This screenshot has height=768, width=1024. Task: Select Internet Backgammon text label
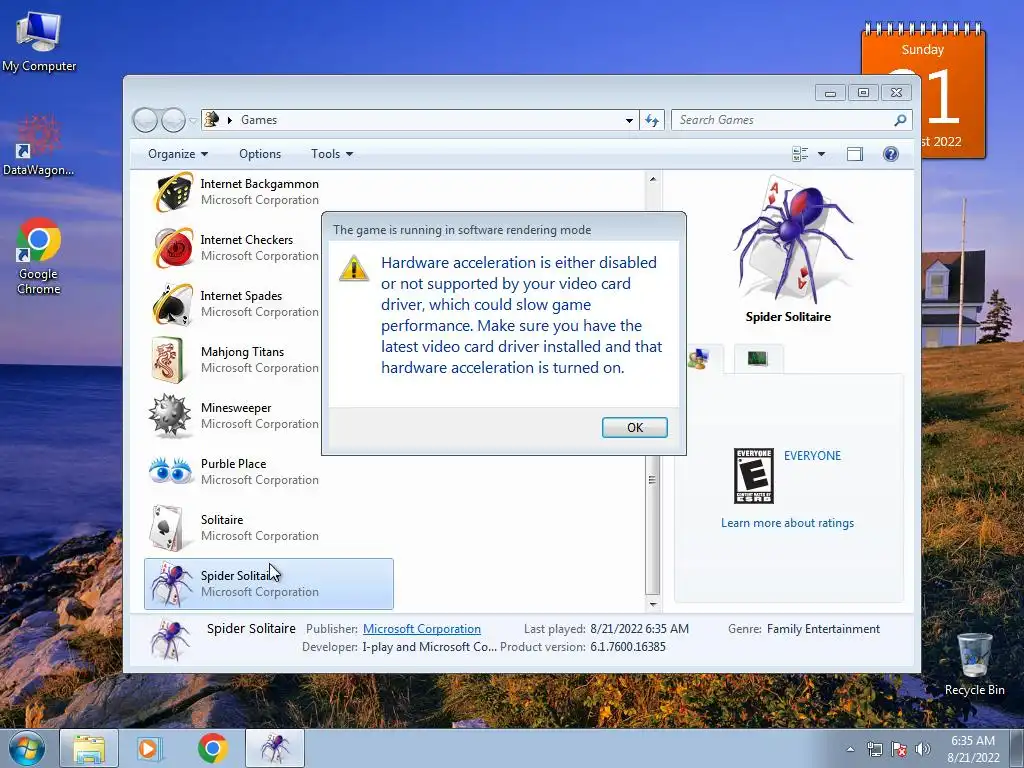pyautogui.click(x=259, y=184)
